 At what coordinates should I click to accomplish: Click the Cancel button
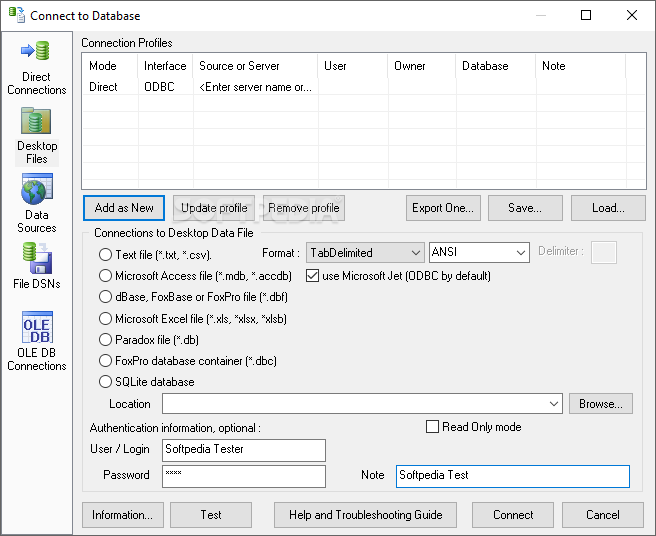[x=602, y=515]
